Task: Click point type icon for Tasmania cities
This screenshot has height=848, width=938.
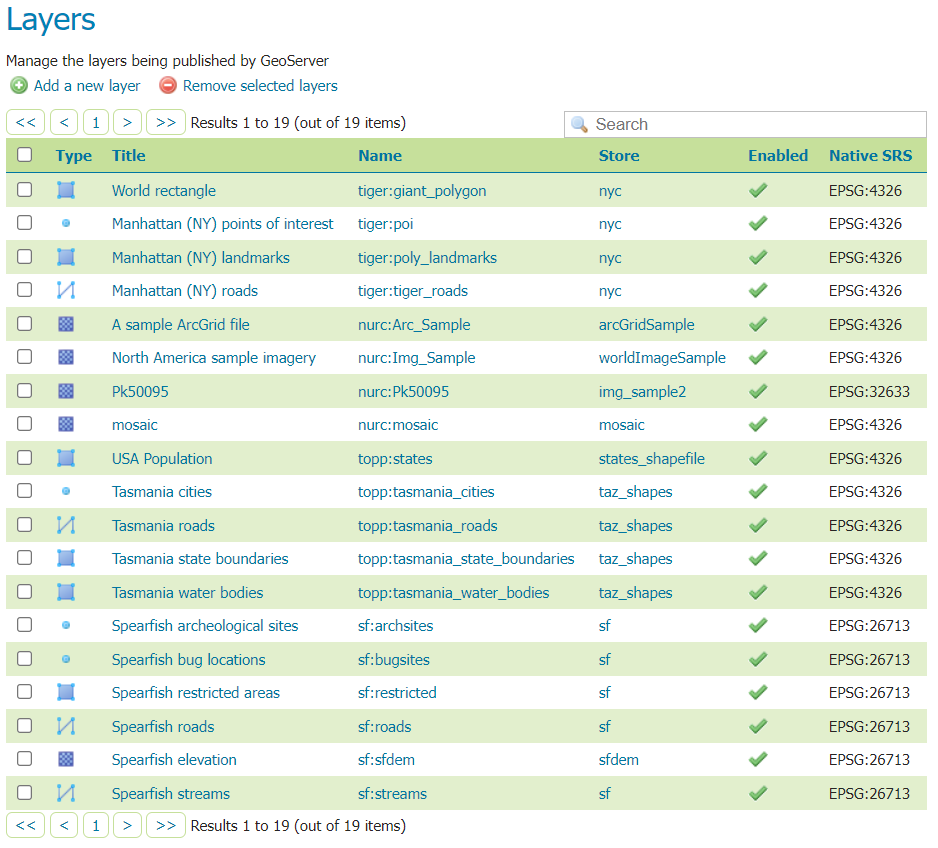Action: (66, 492)
